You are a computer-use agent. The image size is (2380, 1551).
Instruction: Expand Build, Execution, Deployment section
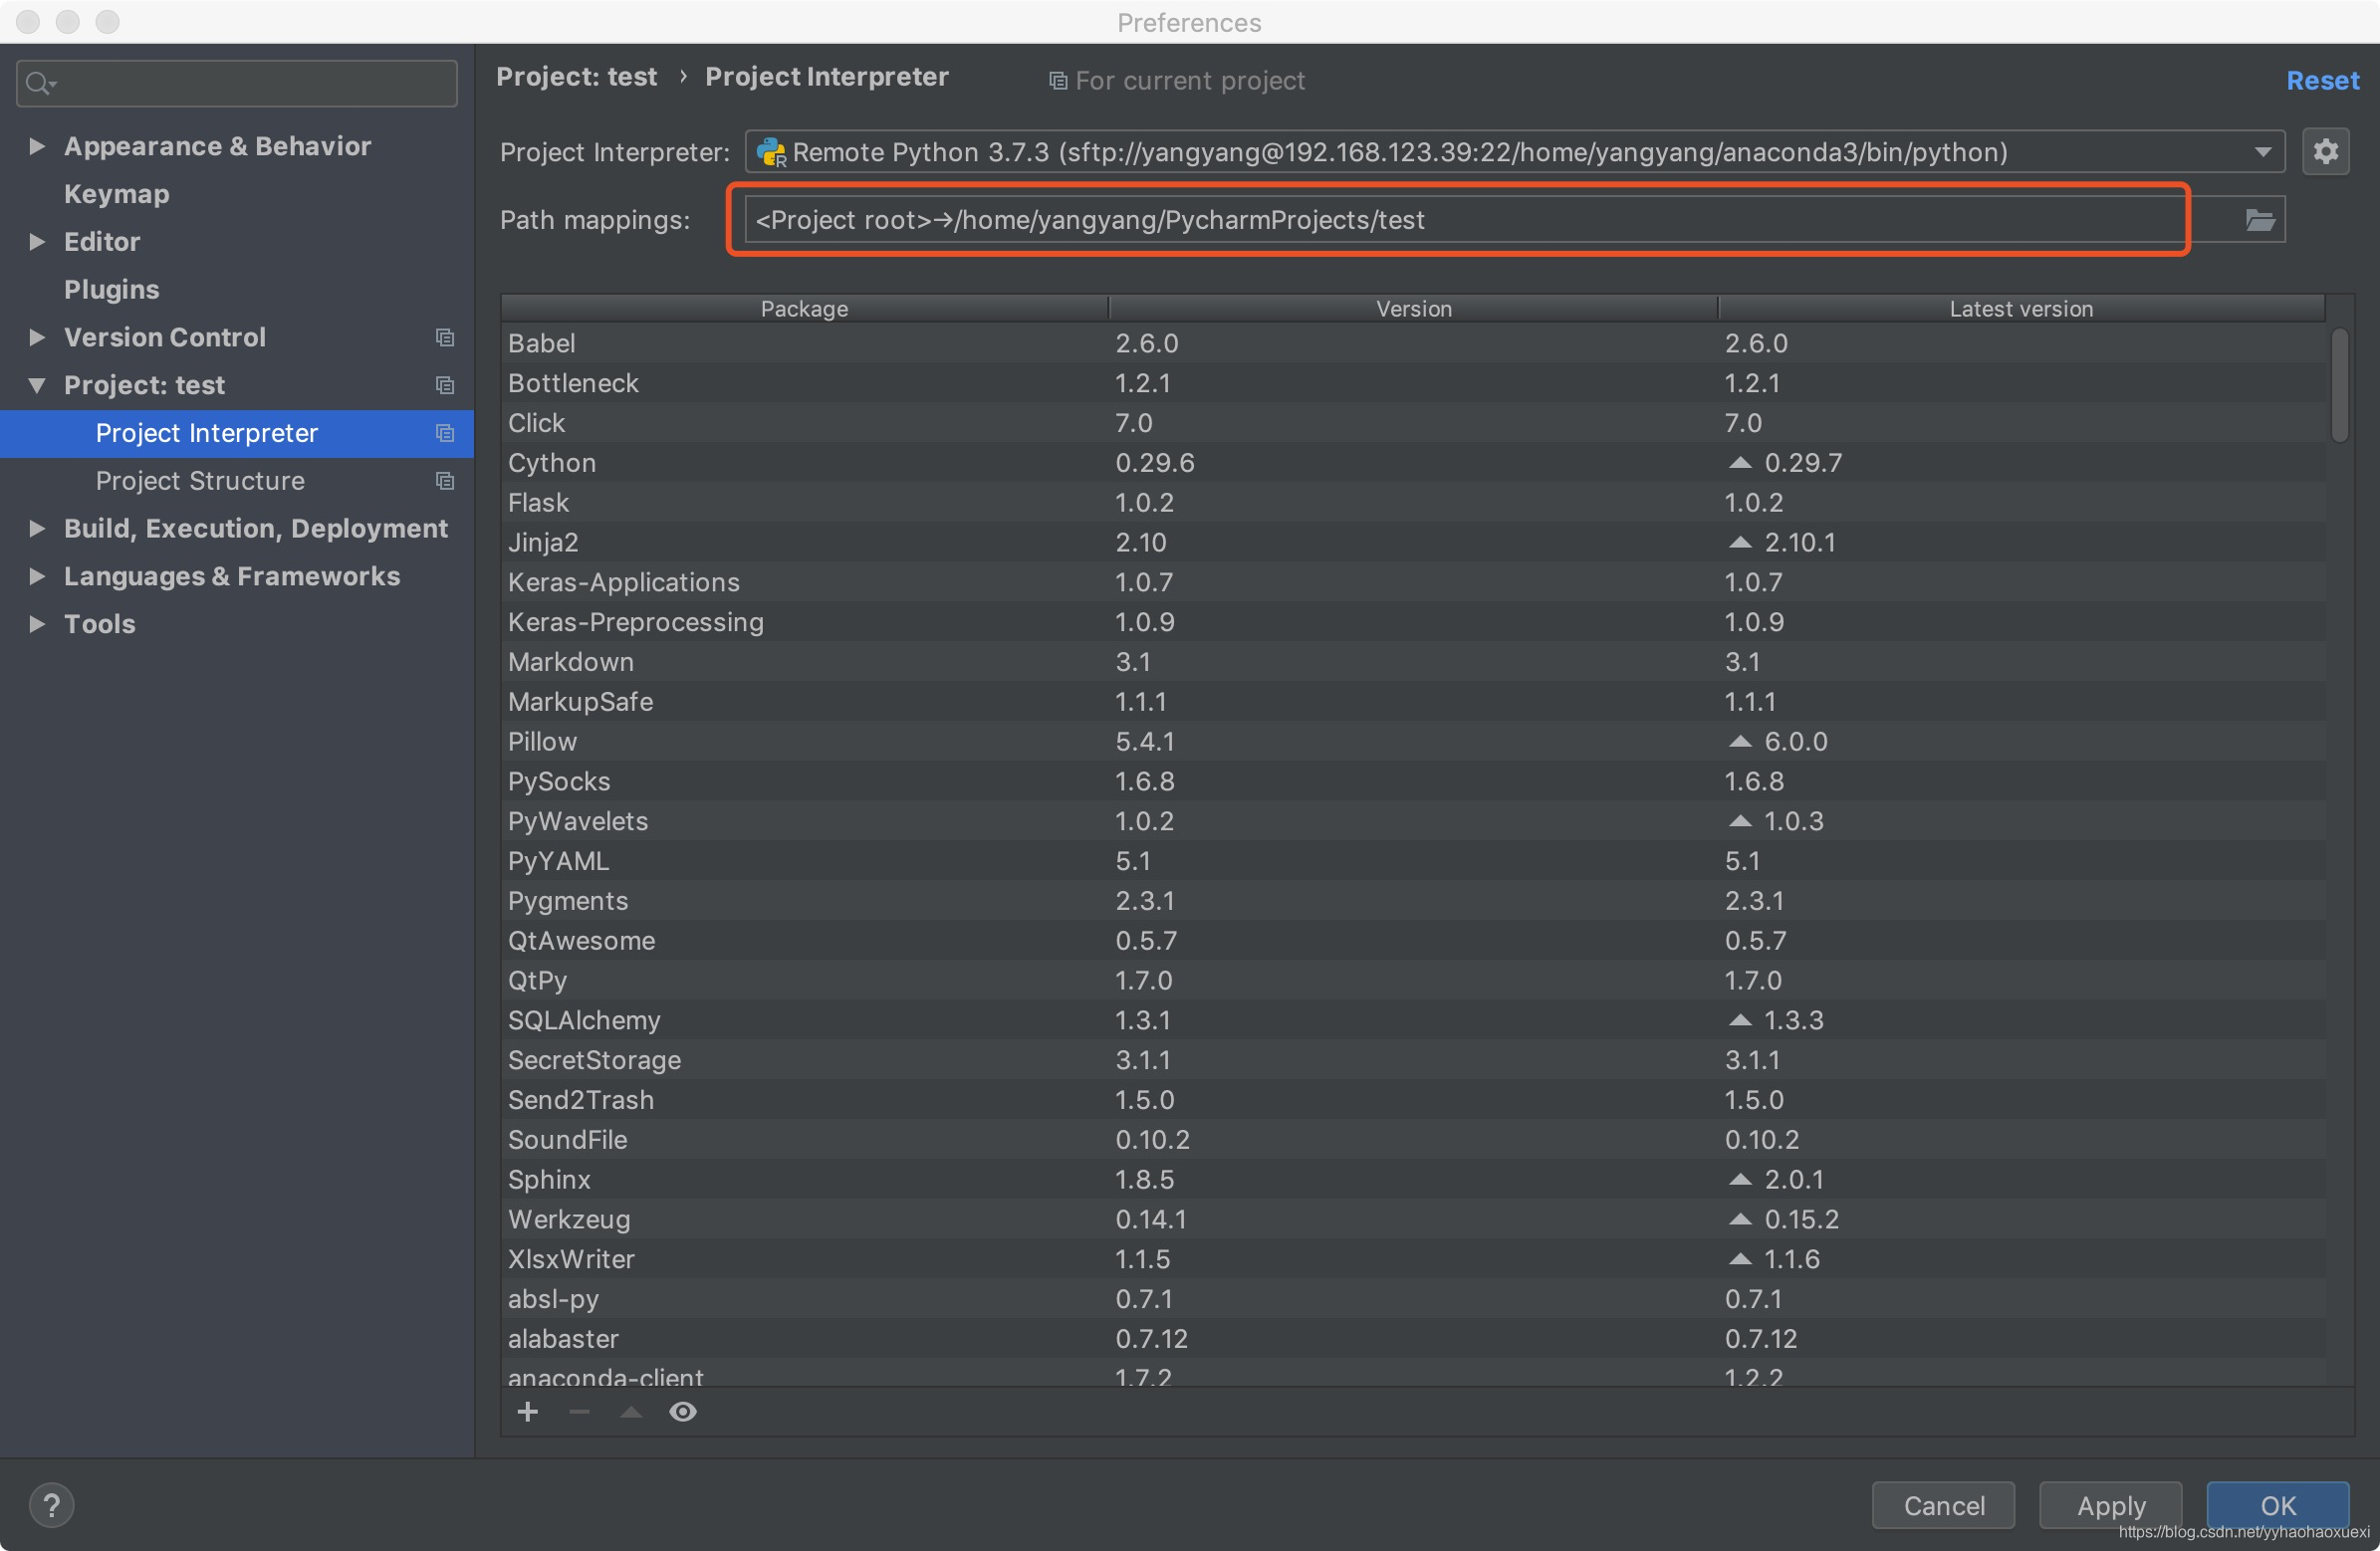tap(37, 528)
